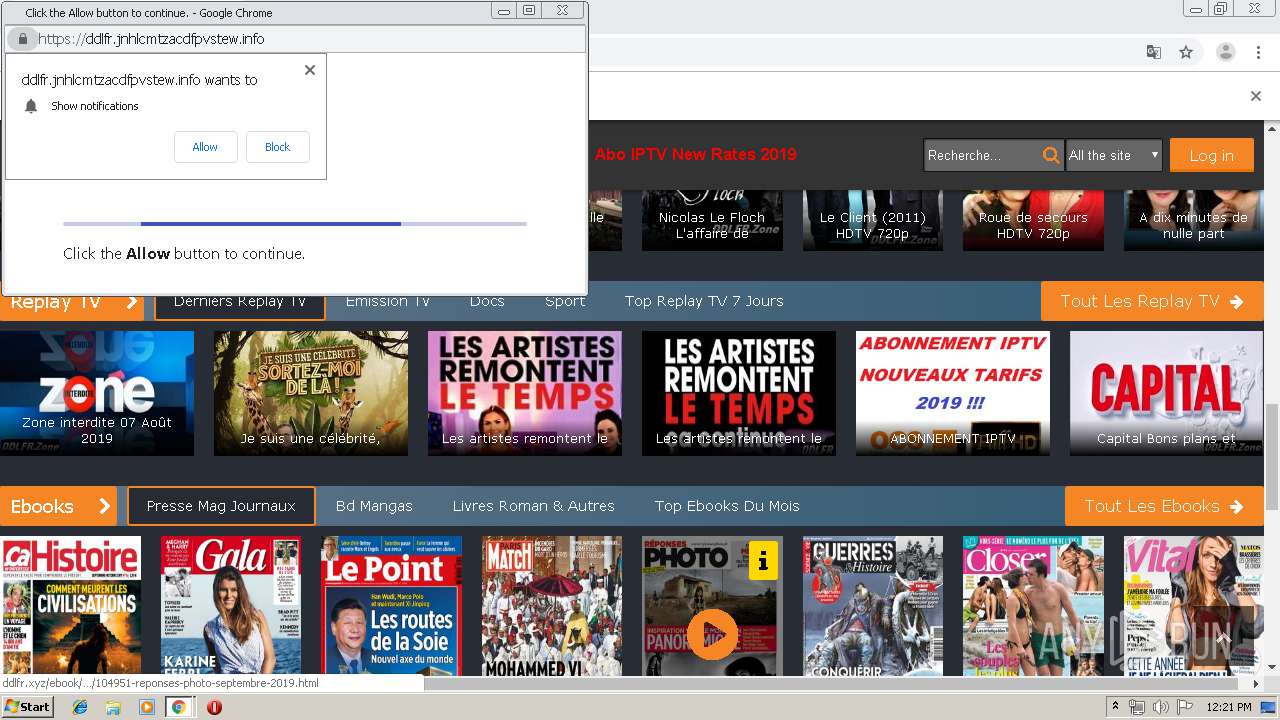Open Nicolas Le Floch thumbnail
Image resolution: width=1280 pixels, height=720 pixels.
click(x=712, y=220)
